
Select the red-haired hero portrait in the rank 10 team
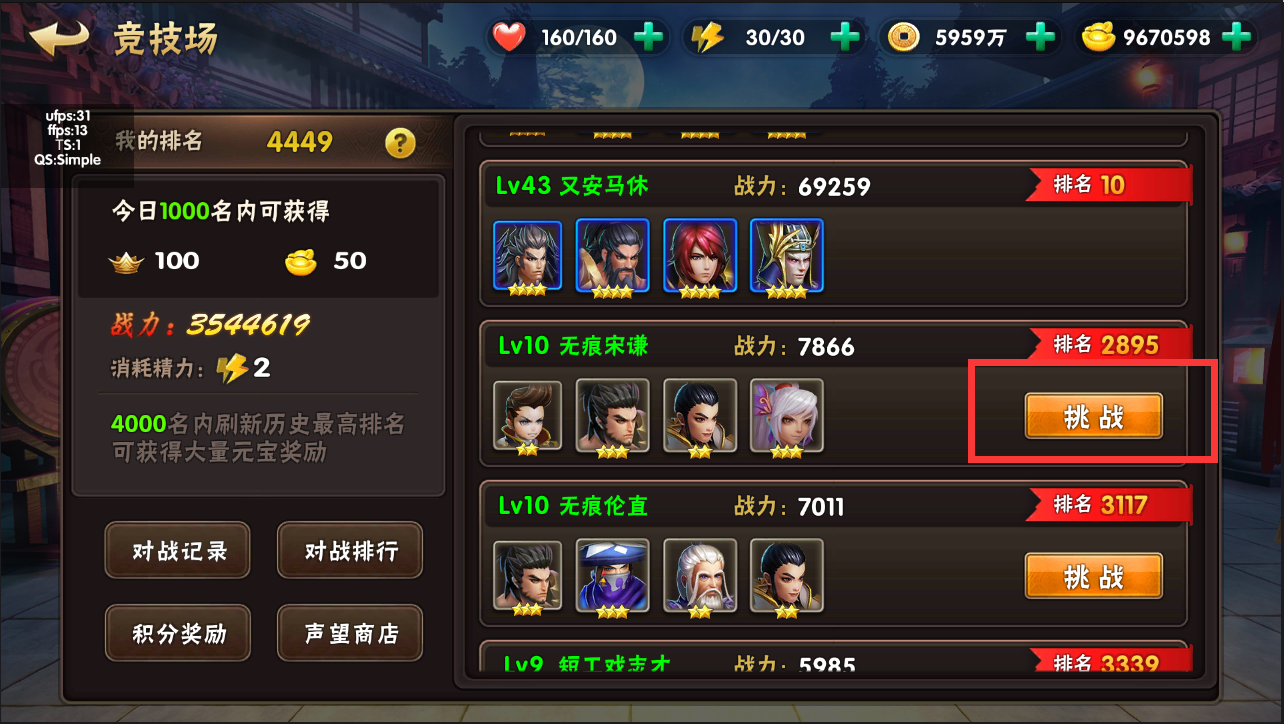click(700, 255)
